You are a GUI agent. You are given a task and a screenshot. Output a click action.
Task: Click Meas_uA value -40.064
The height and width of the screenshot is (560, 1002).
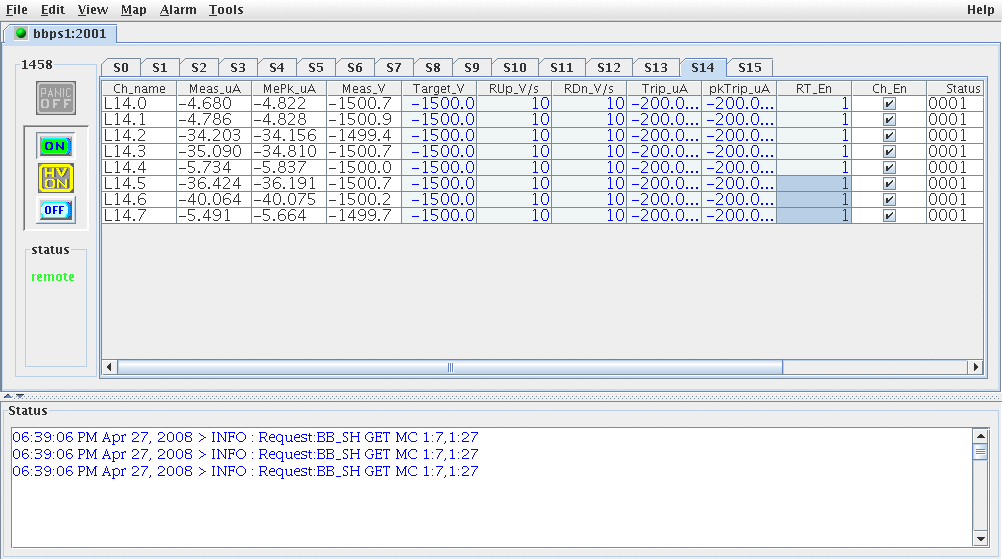pyautogui.click(x=214, y=199)
